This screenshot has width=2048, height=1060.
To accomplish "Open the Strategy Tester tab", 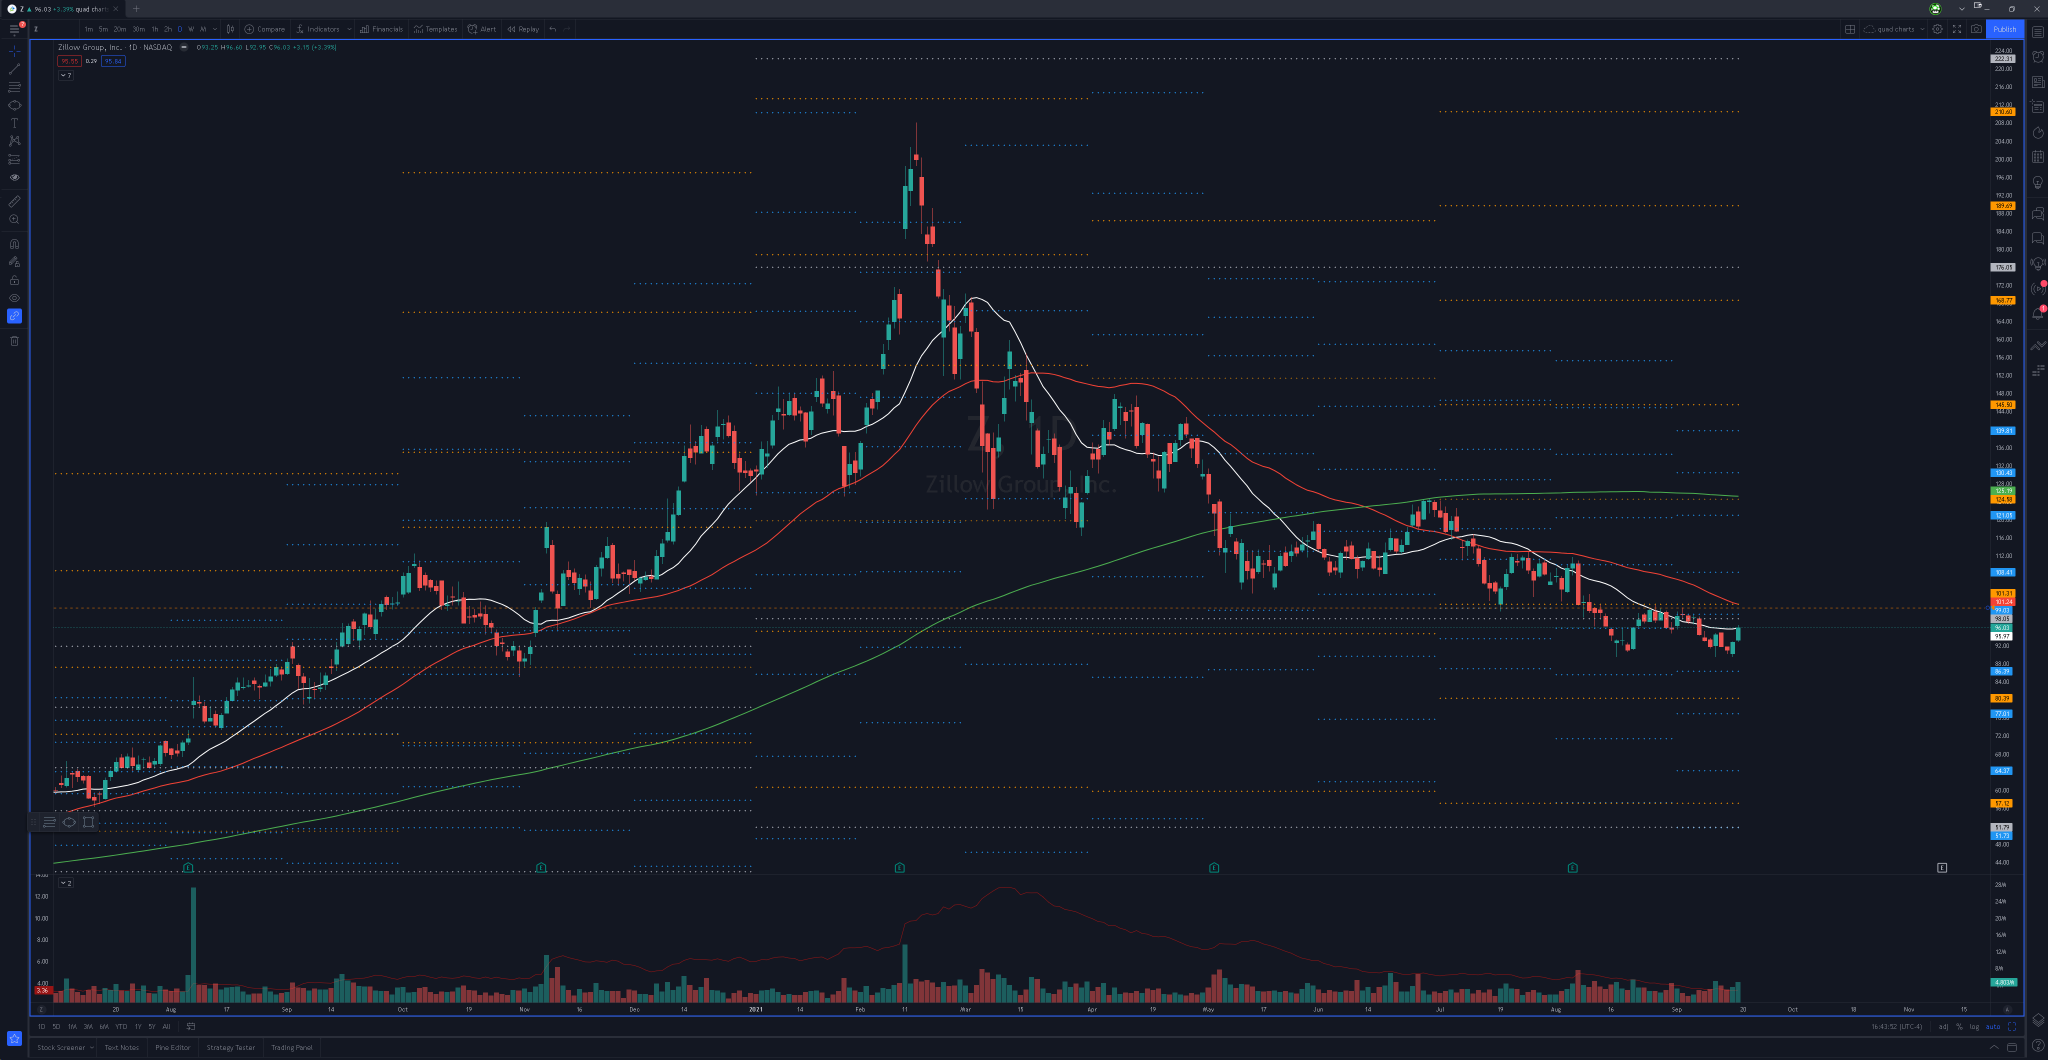I will click(231, 1047).
